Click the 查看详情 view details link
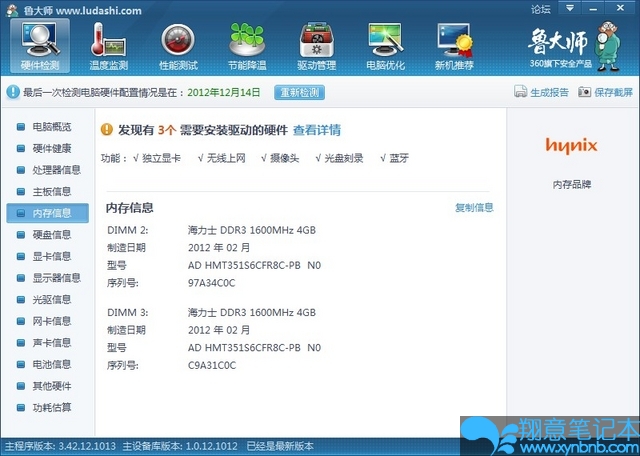This screenshot has width=640, height=456. 316,130
